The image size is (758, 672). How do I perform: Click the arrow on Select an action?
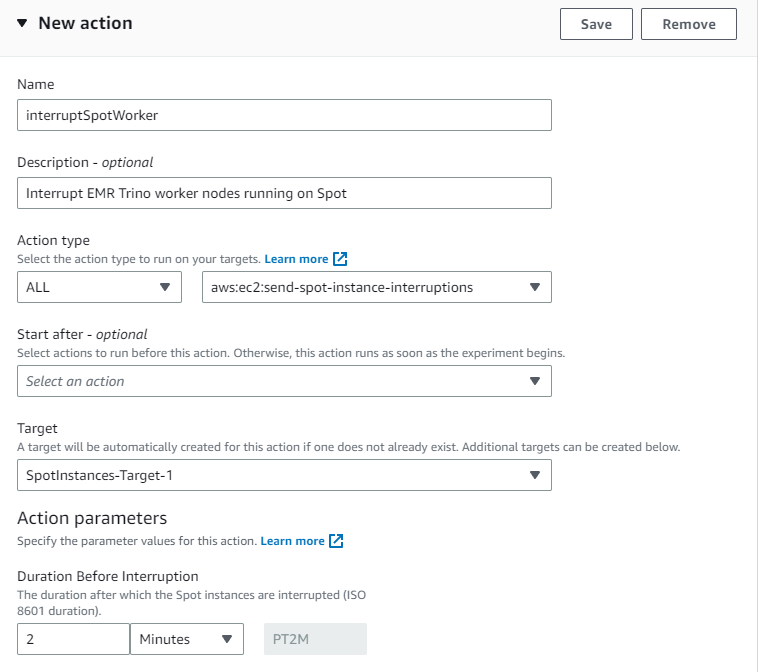tap(535, 381)
